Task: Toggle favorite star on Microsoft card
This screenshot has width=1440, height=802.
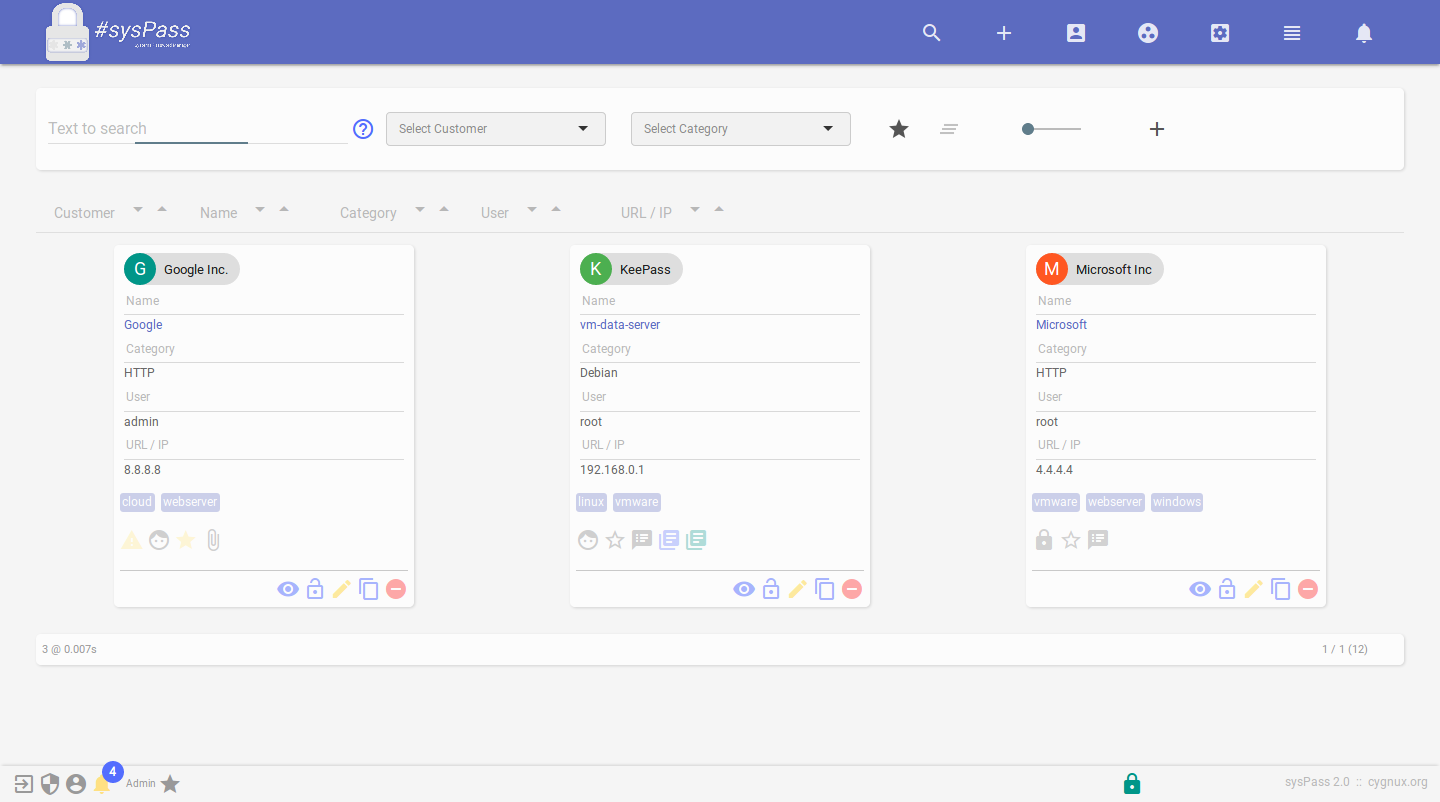Action: 1071,540
